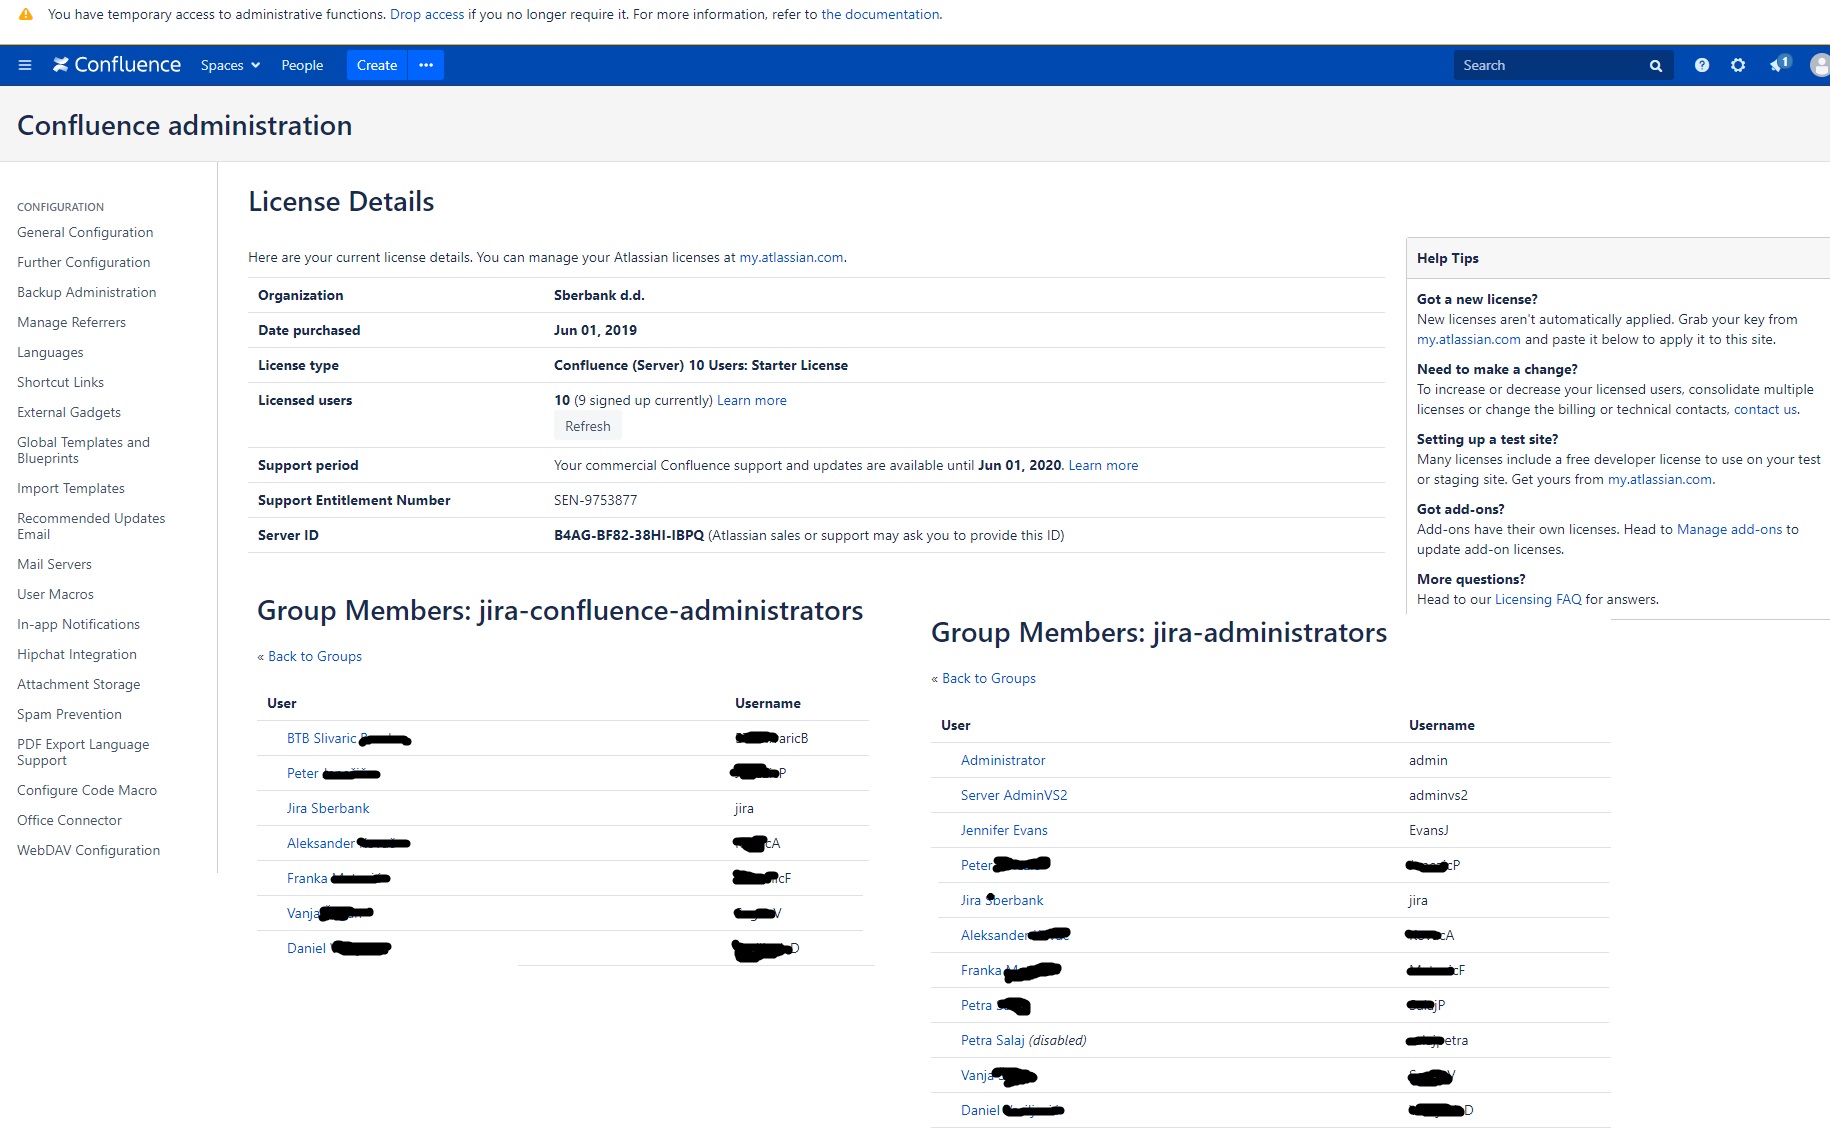This screenshot has width=1830, height=1134.
Task: Click the Drop access link
Action: coord(427,14)
